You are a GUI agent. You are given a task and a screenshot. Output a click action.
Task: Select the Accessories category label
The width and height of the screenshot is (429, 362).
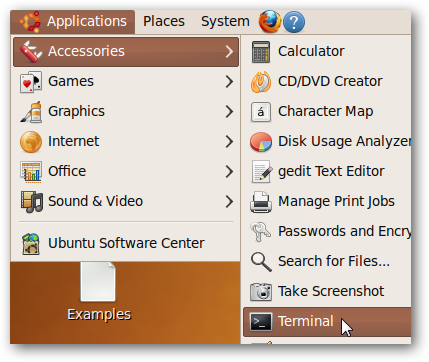click(x=86, y=51)
